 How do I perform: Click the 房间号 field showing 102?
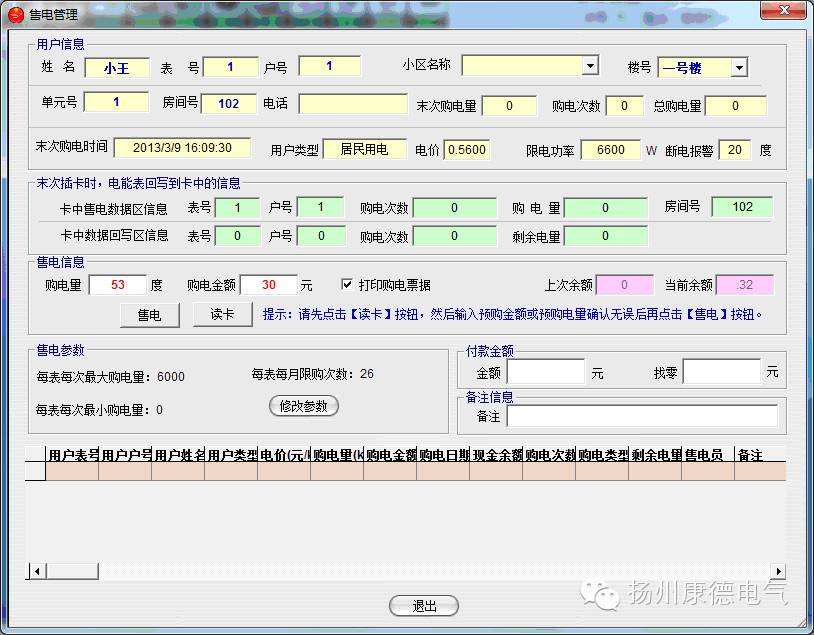(x=230, y=104)
